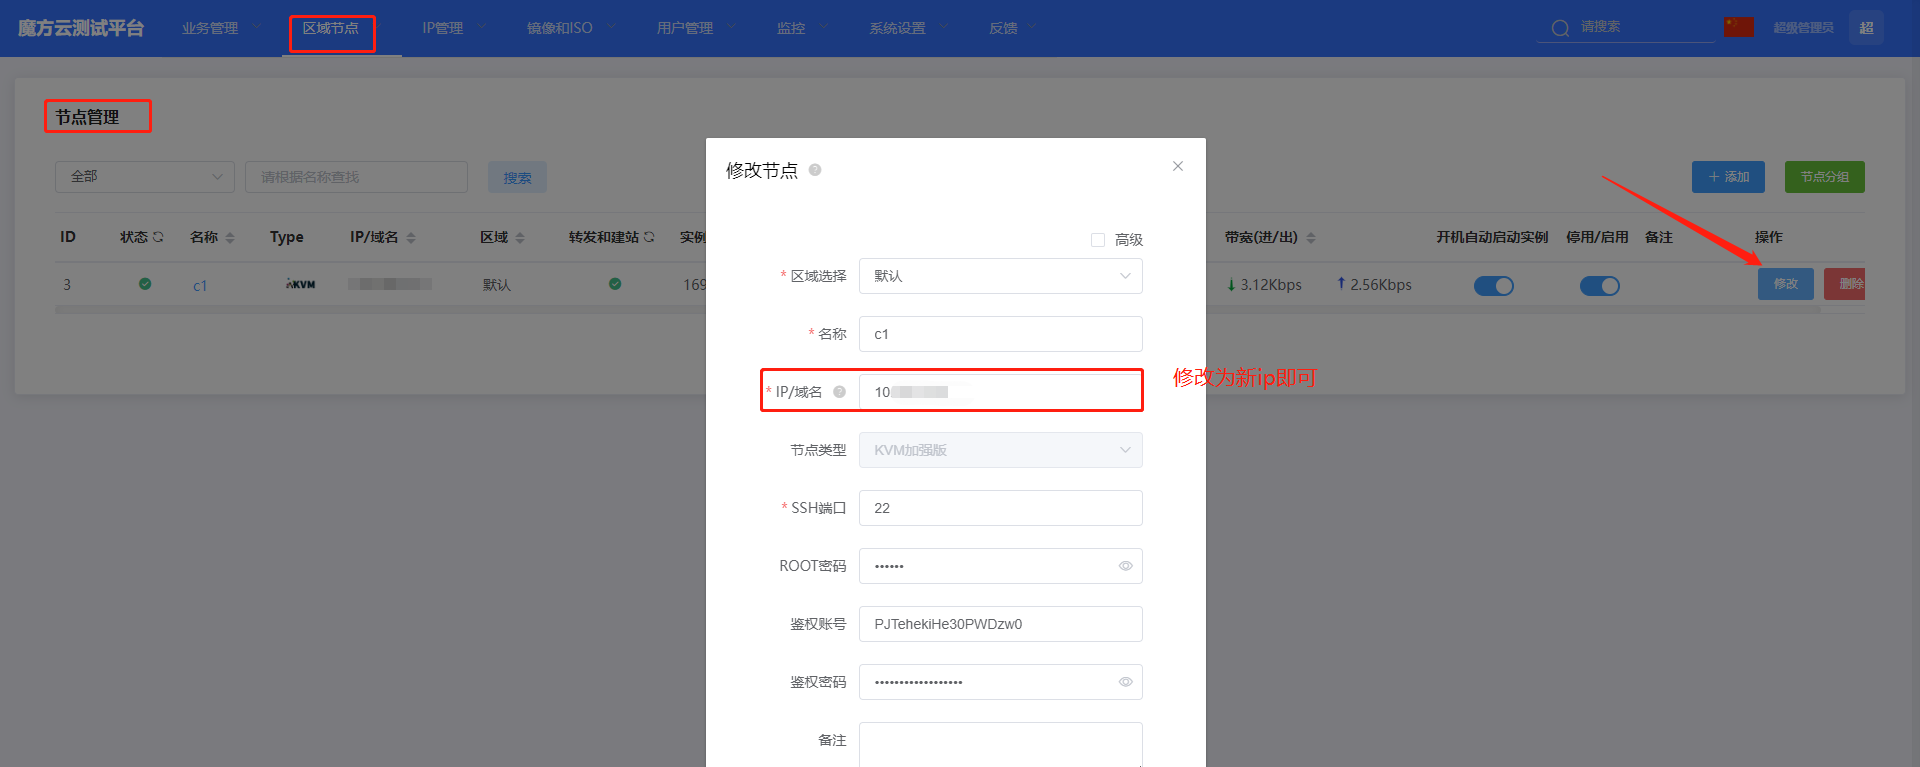
Task: Click the 删除 button for node c1
Action: [1845, 284]
